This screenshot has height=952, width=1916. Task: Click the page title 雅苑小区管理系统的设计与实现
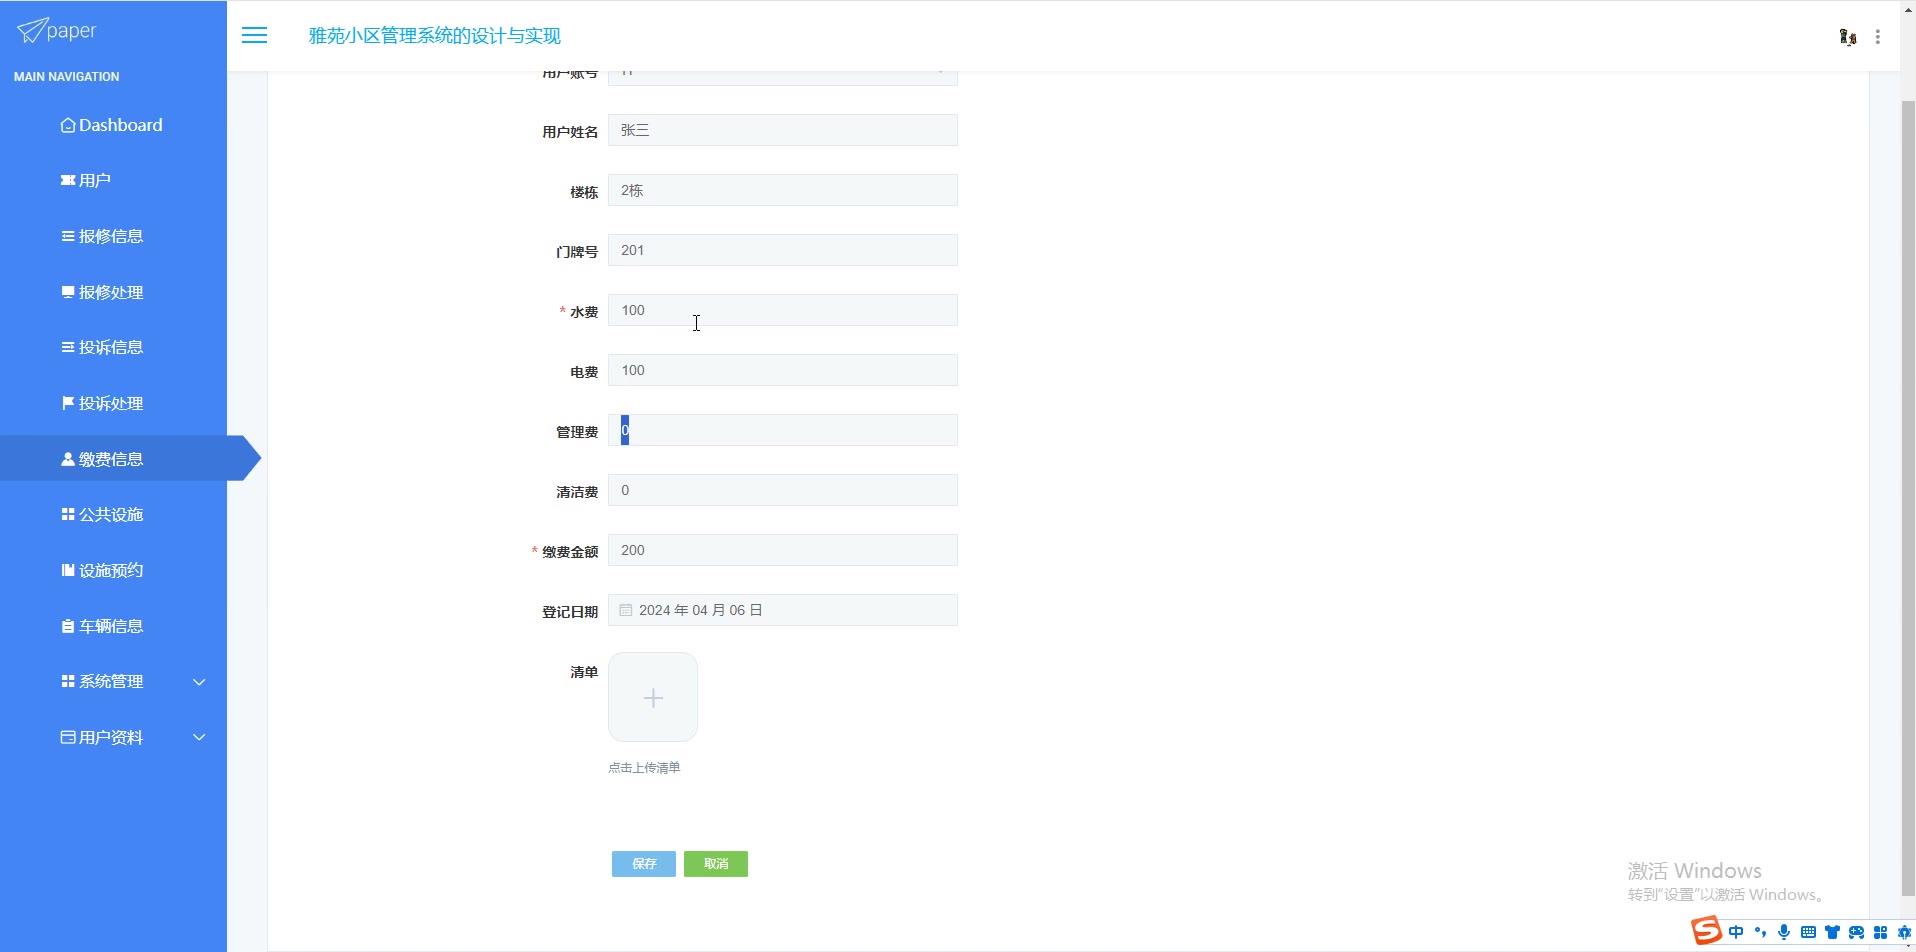[435, 36]
